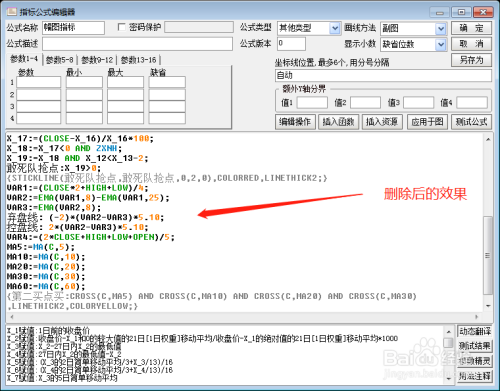Viewport: 500px width, 391px height.
Task: Click the X_17 formula line
Action: tap(80, 139)
